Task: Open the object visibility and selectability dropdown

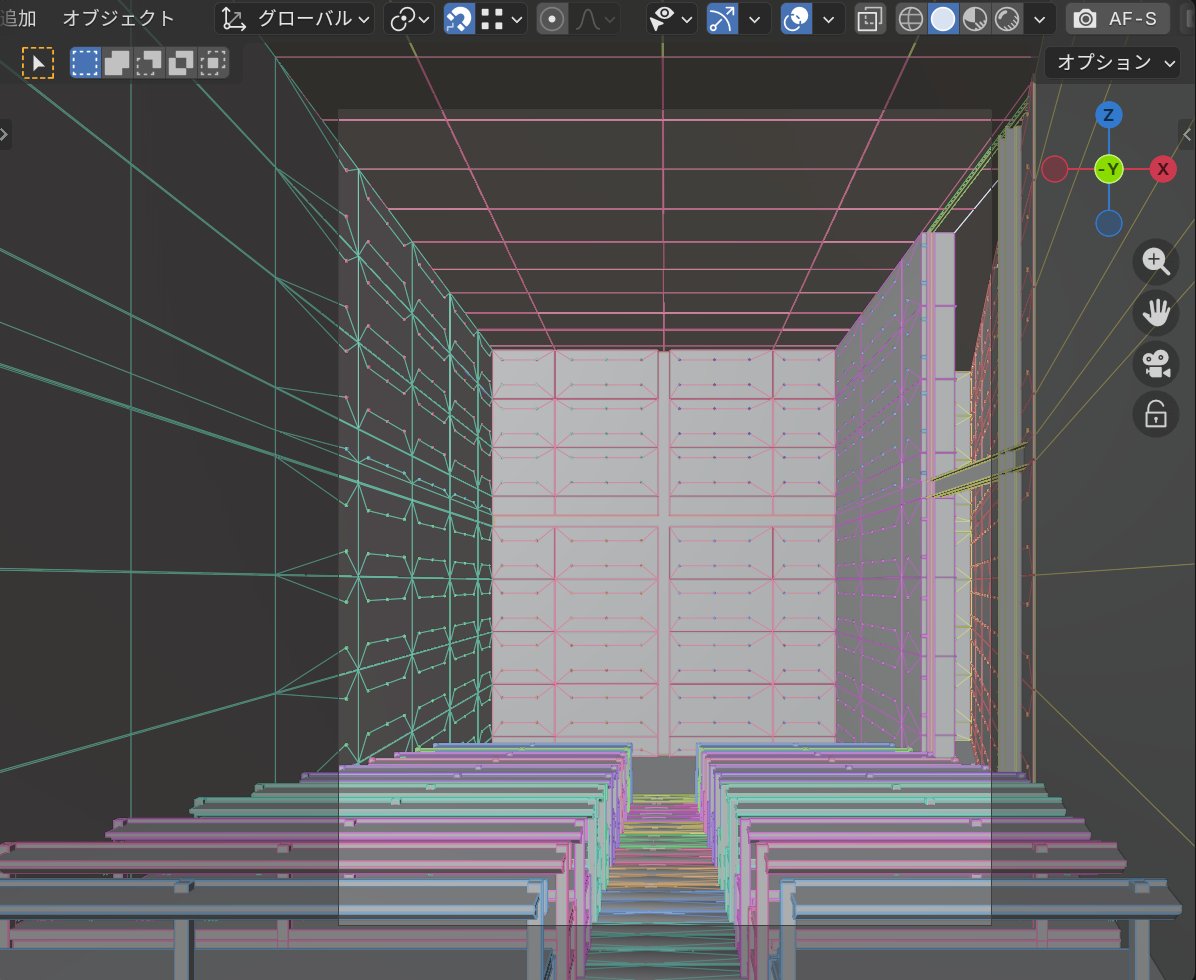Action: click(670, 19)
